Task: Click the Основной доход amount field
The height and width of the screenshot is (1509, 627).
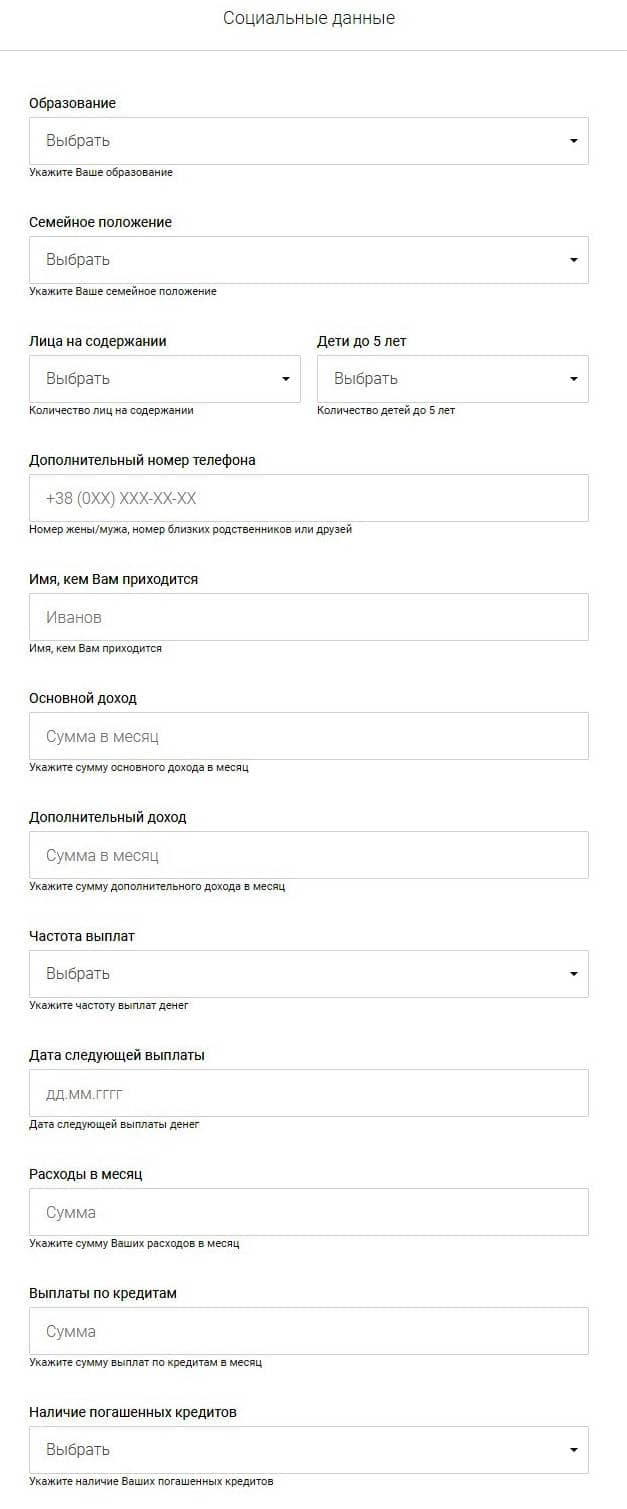Action: click(308, 736)
